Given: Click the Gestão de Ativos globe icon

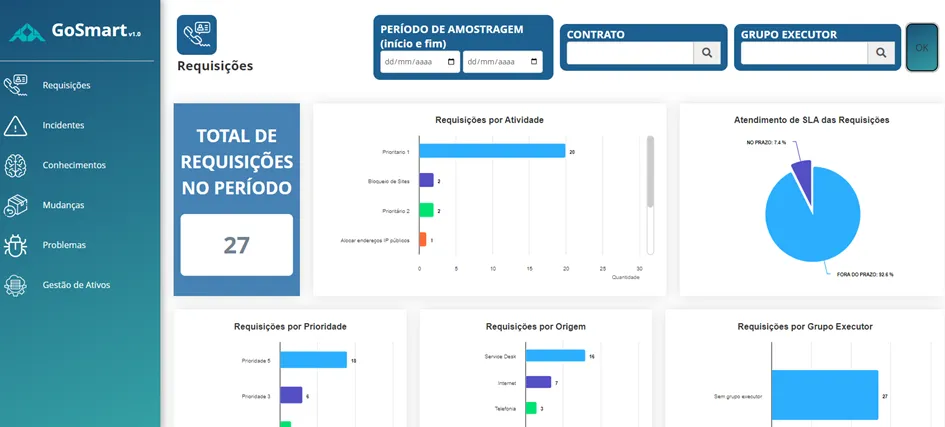Looking at the screenshot, I should coord(15,285).
